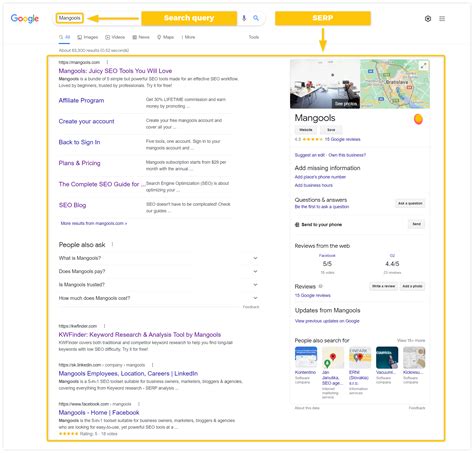Click the Feedback link under People also ask
Screen dimensions: 474x453
pyautogui.click(x=251, y=307)
